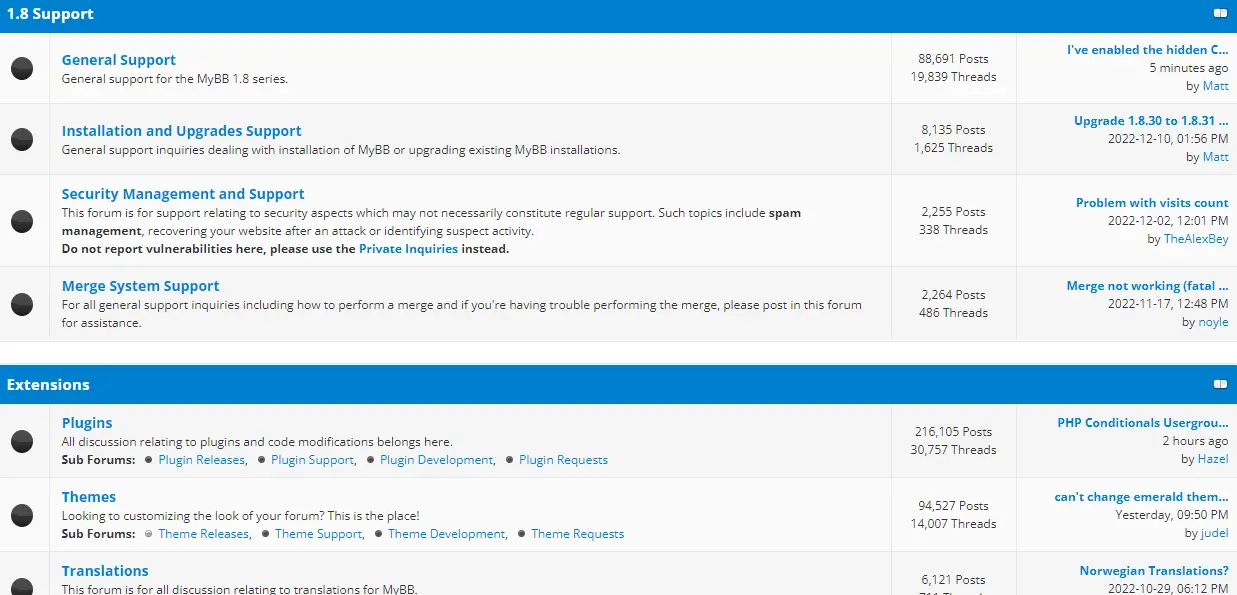Click the small icon before Theme Requests
Screen dimensions: 1237x595
coord(522,534)
